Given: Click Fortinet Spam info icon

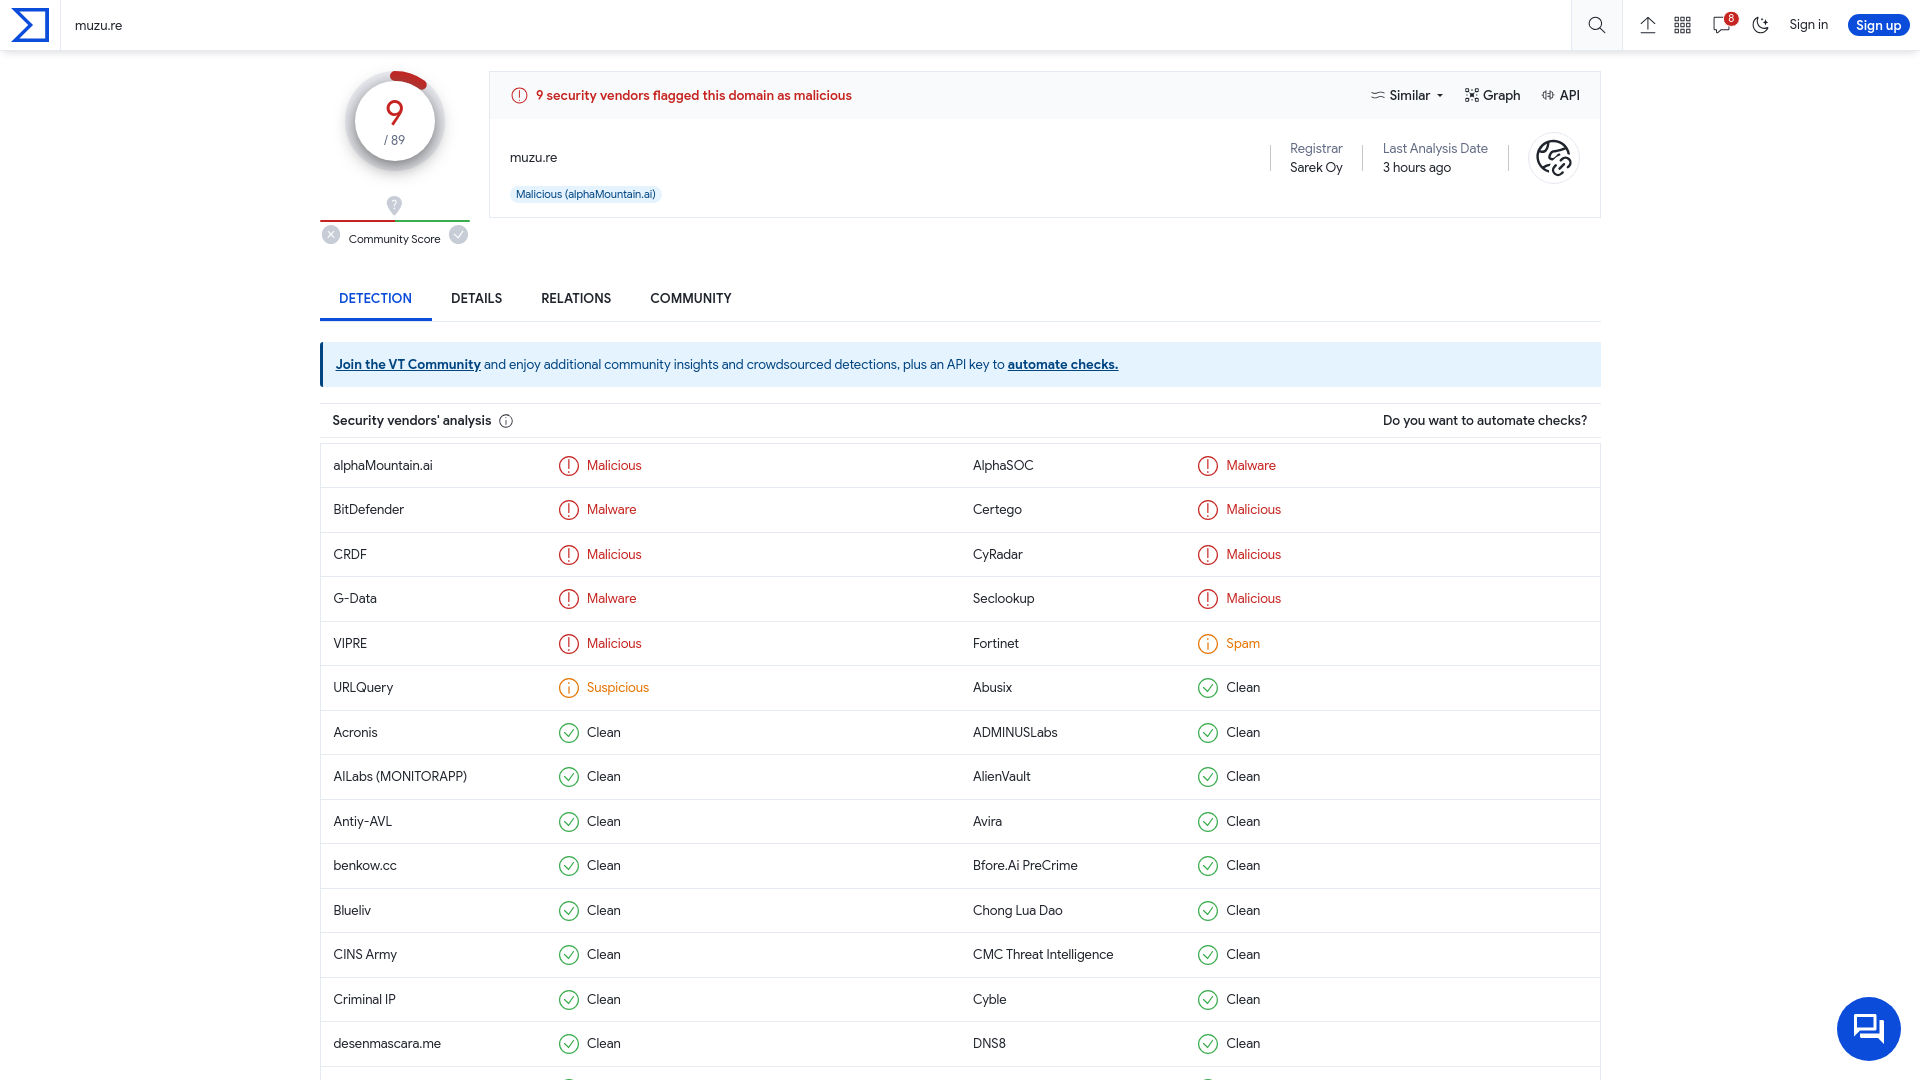Looking at the screenshot, I should pyautogui.click(x=1208, y=644).
